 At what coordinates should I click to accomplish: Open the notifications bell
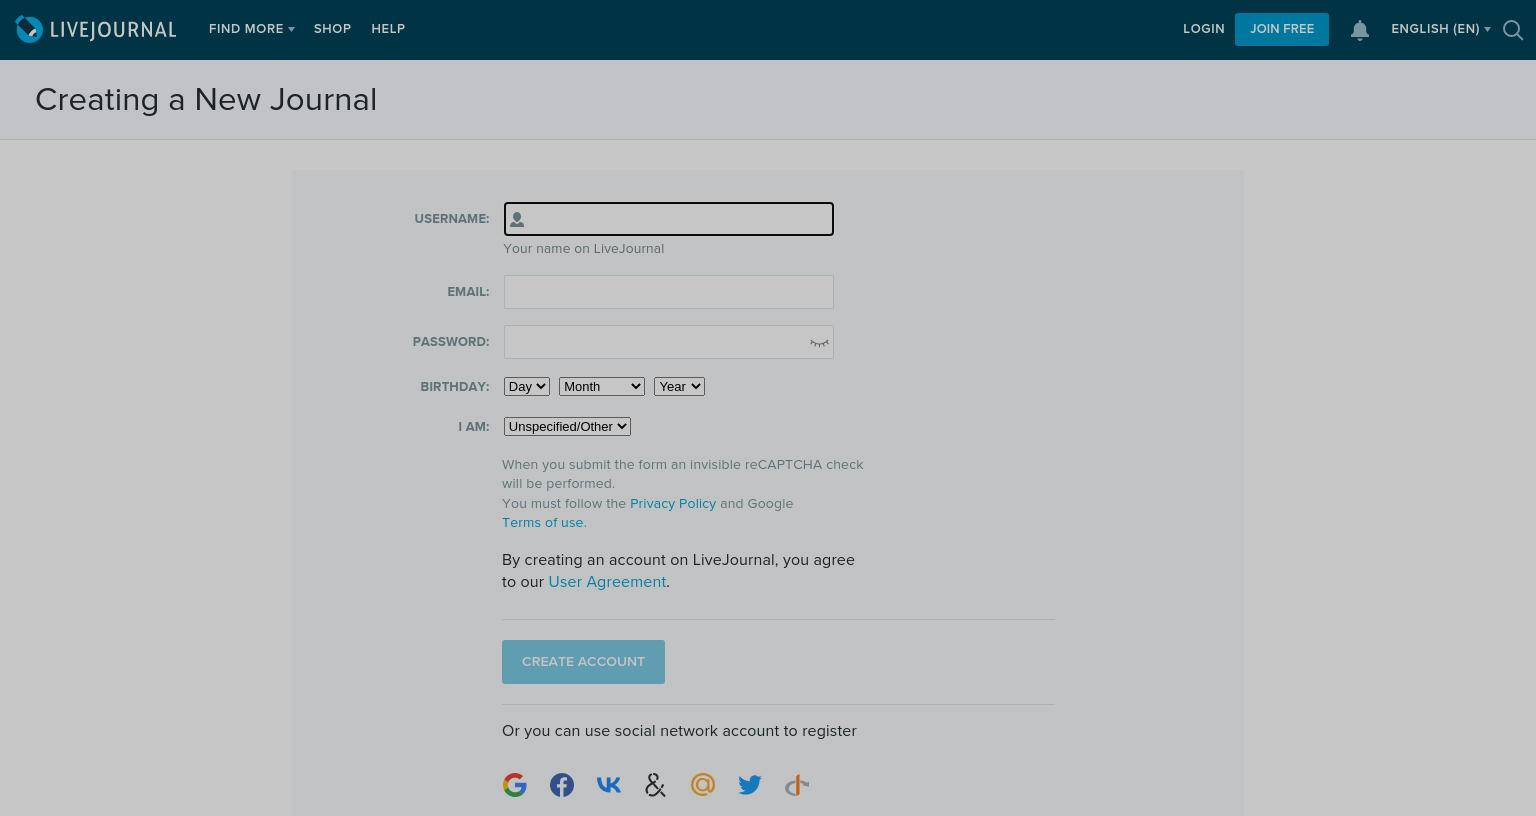click(x=1360, y=30)
